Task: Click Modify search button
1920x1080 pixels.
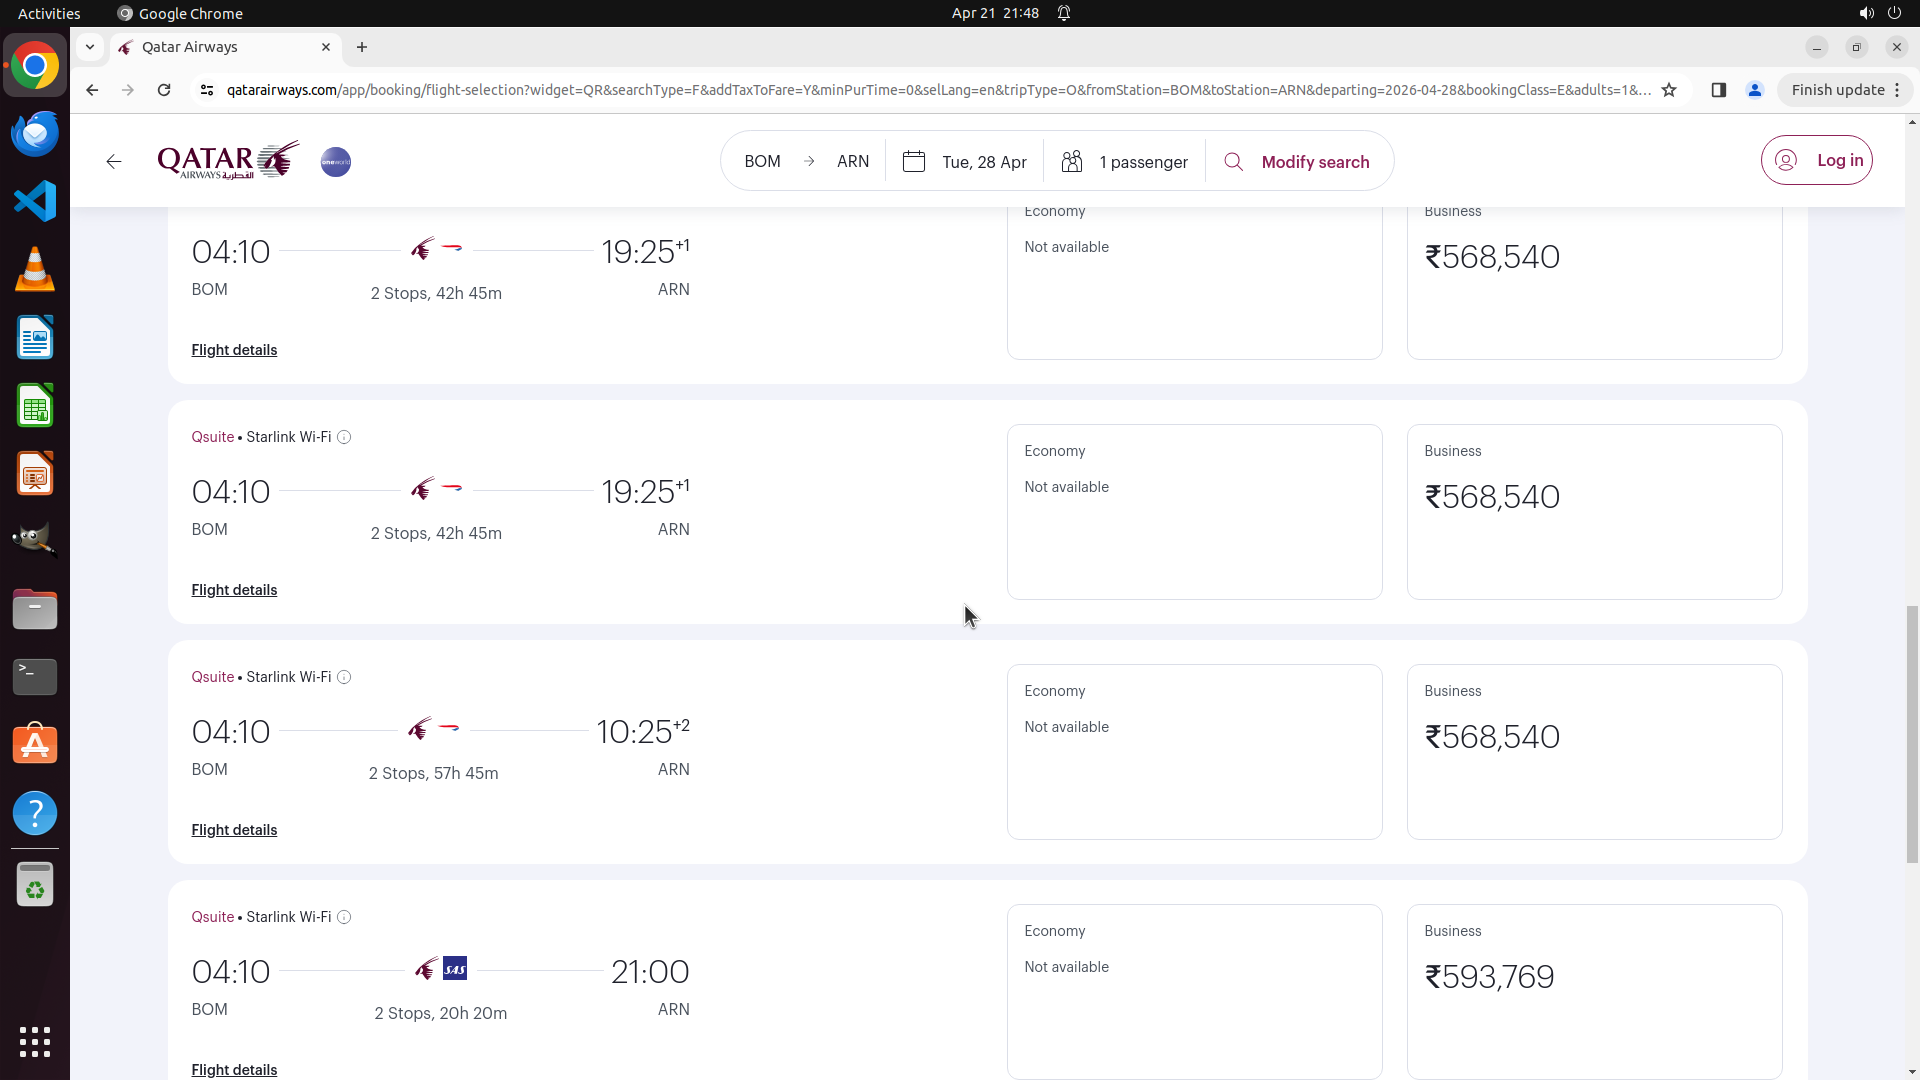Action: [x=1296, y=162]
